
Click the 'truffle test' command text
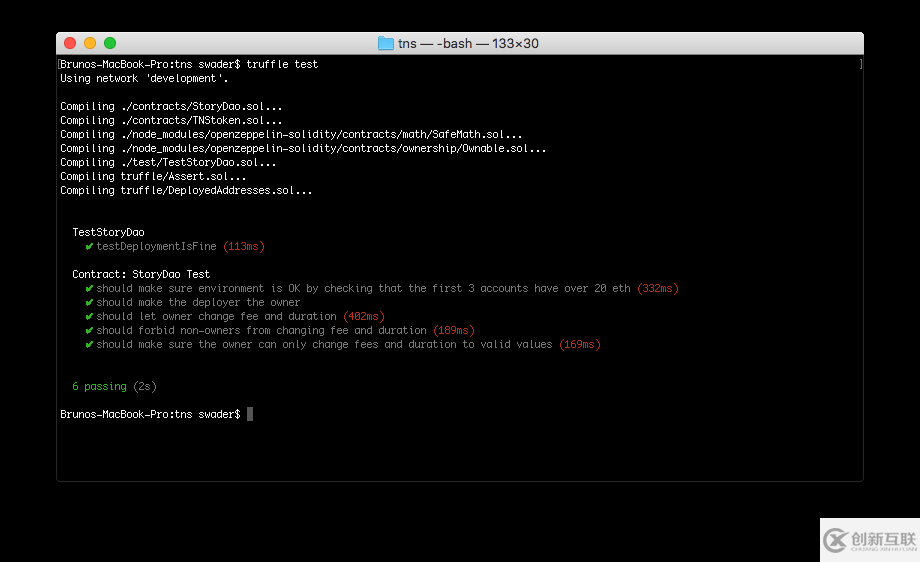pos(282,64)
